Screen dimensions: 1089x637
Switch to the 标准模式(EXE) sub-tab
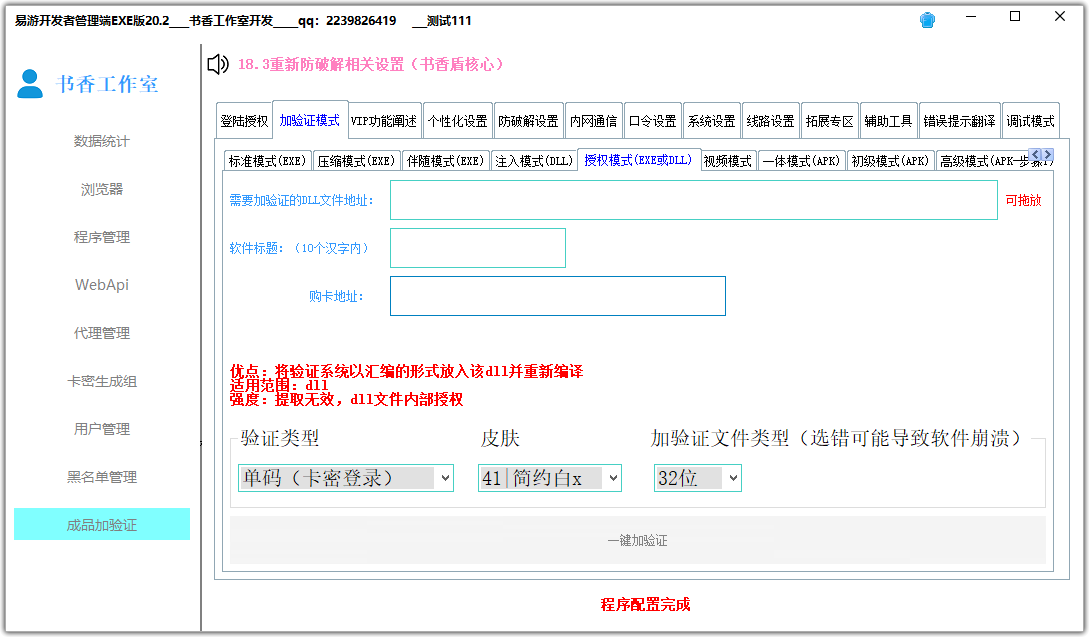pos(267,158)
